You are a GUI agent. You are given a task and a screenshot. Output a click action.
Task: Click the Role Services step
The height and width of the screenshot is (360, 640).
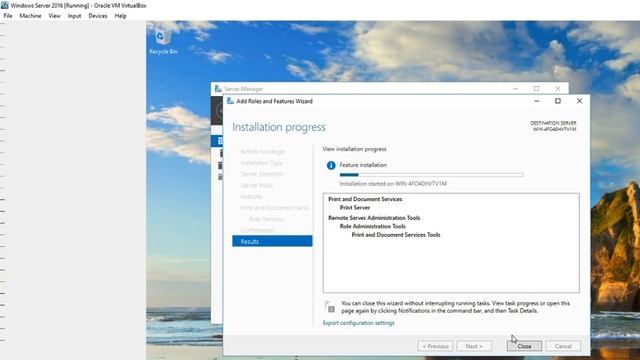coord(266,219)
